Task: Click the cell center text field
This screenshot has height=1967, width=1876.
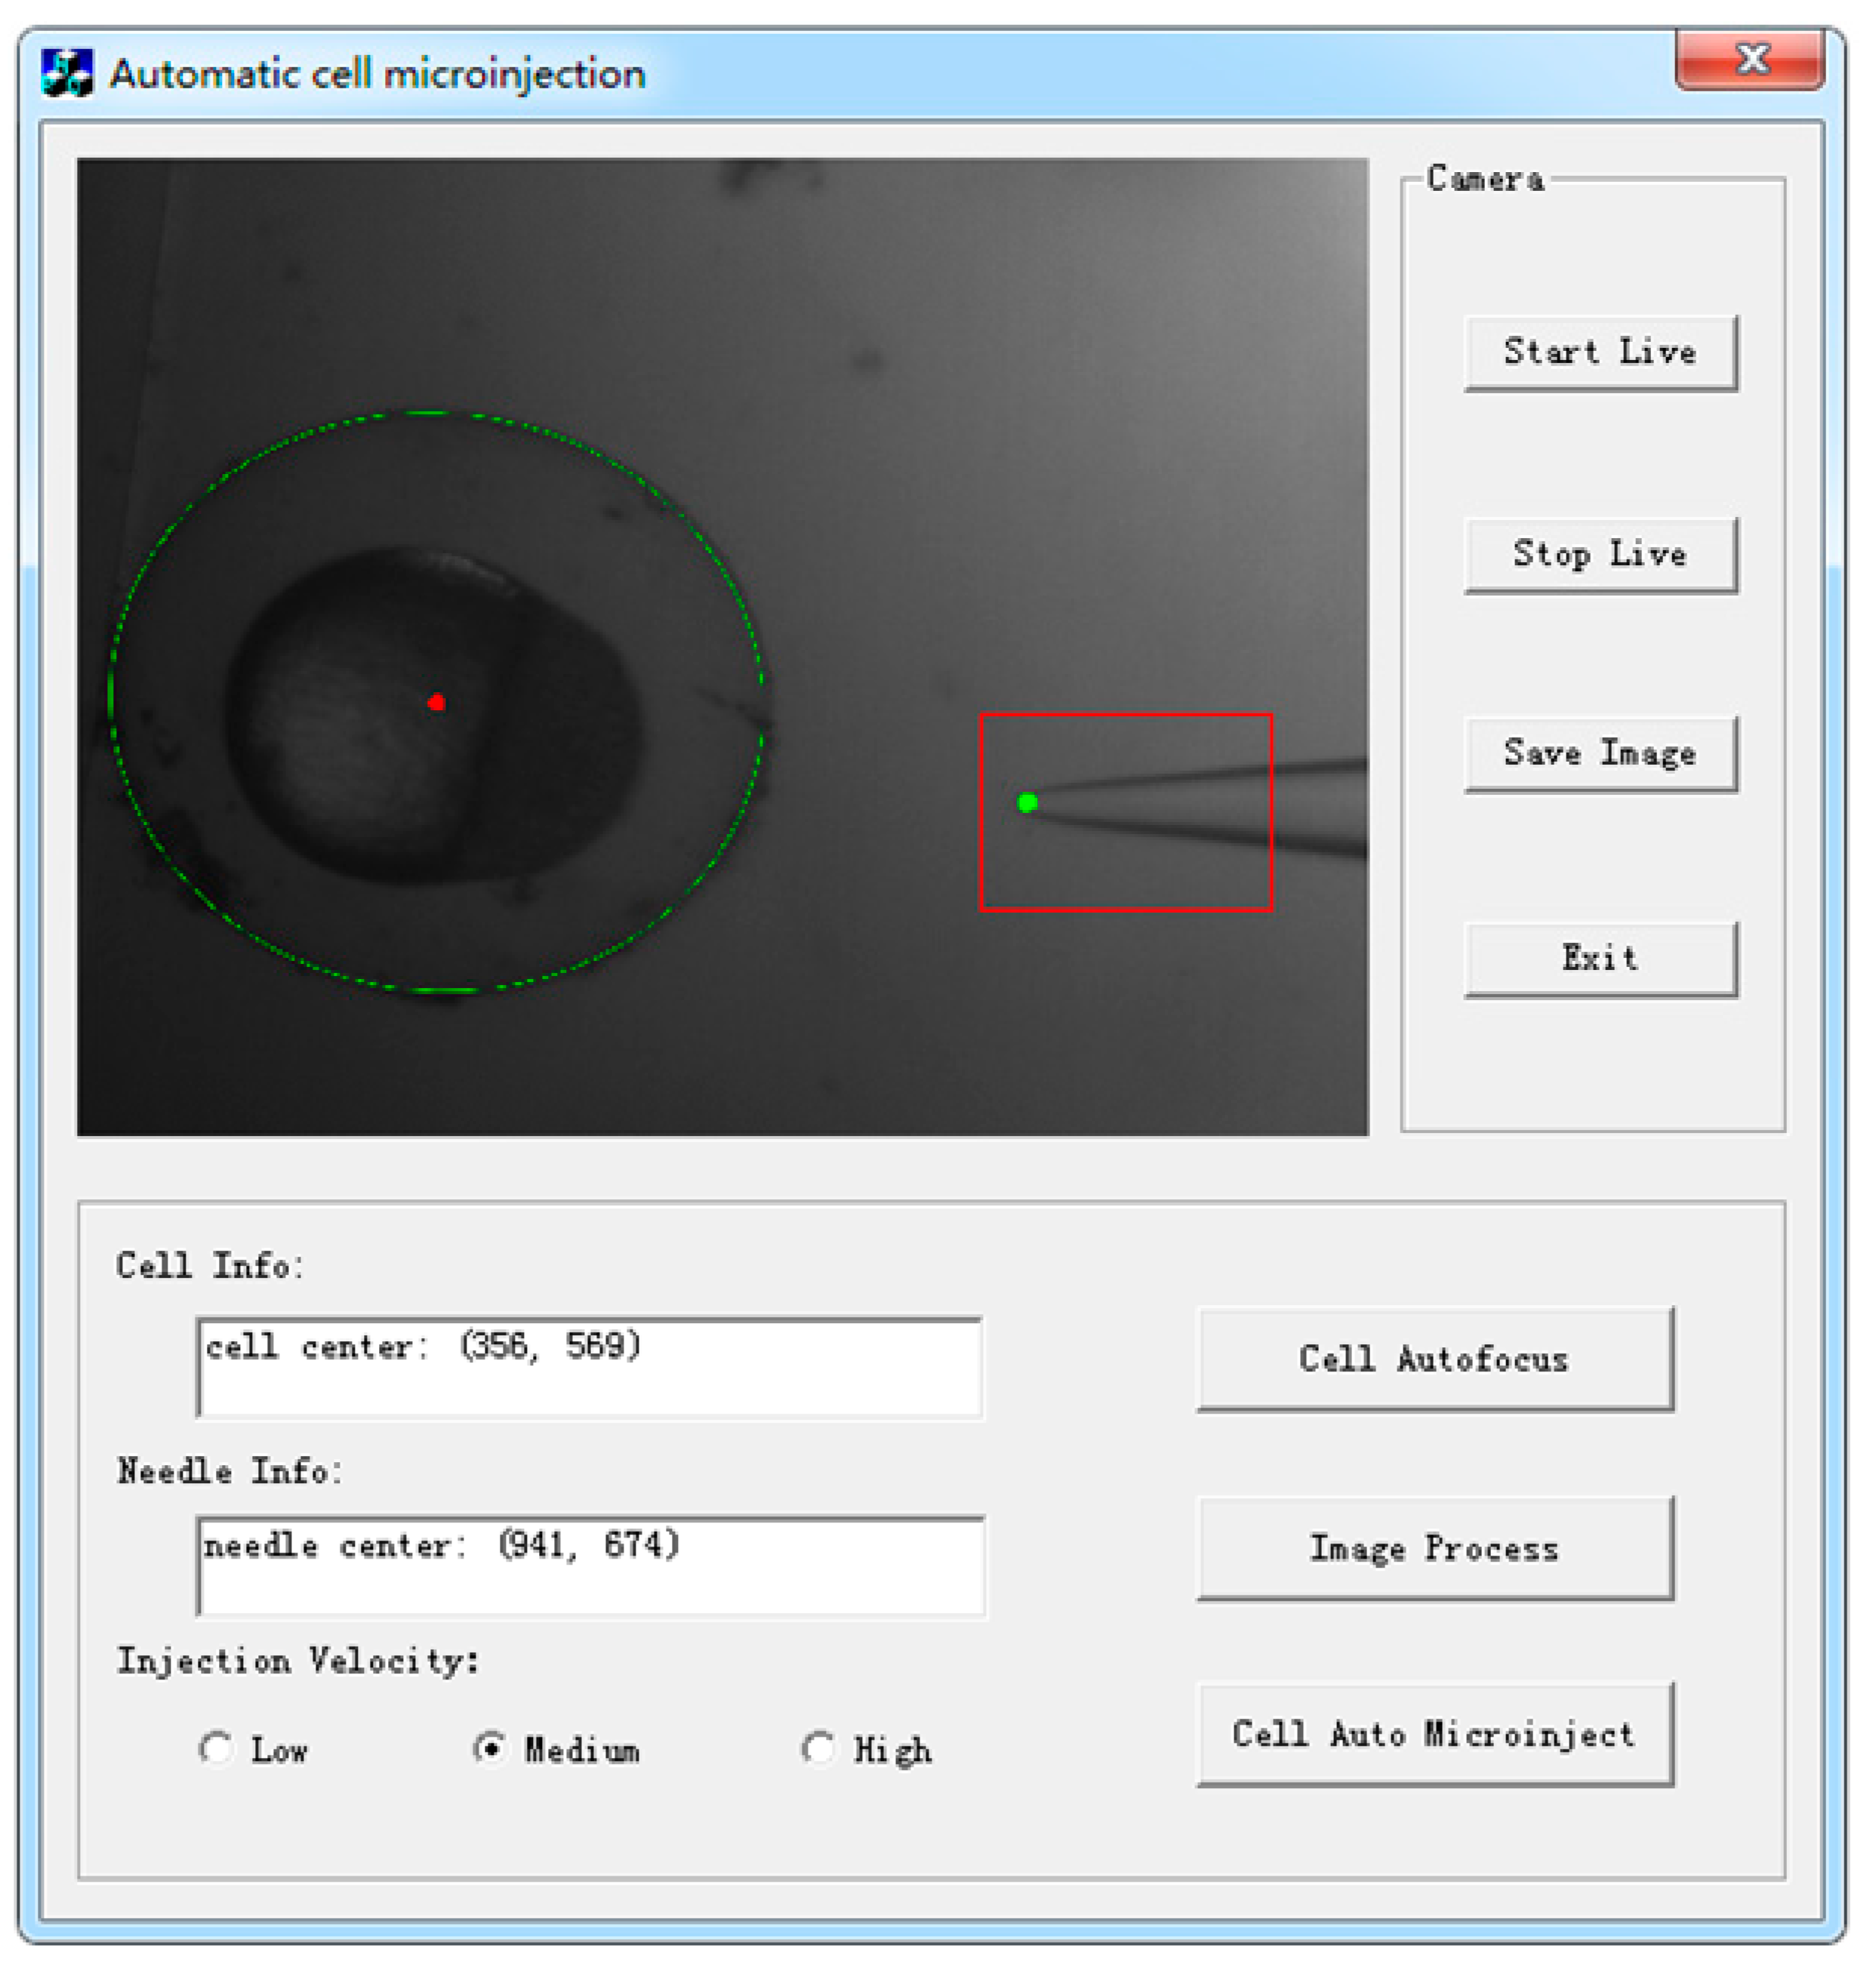Action: coord(590,1367)
